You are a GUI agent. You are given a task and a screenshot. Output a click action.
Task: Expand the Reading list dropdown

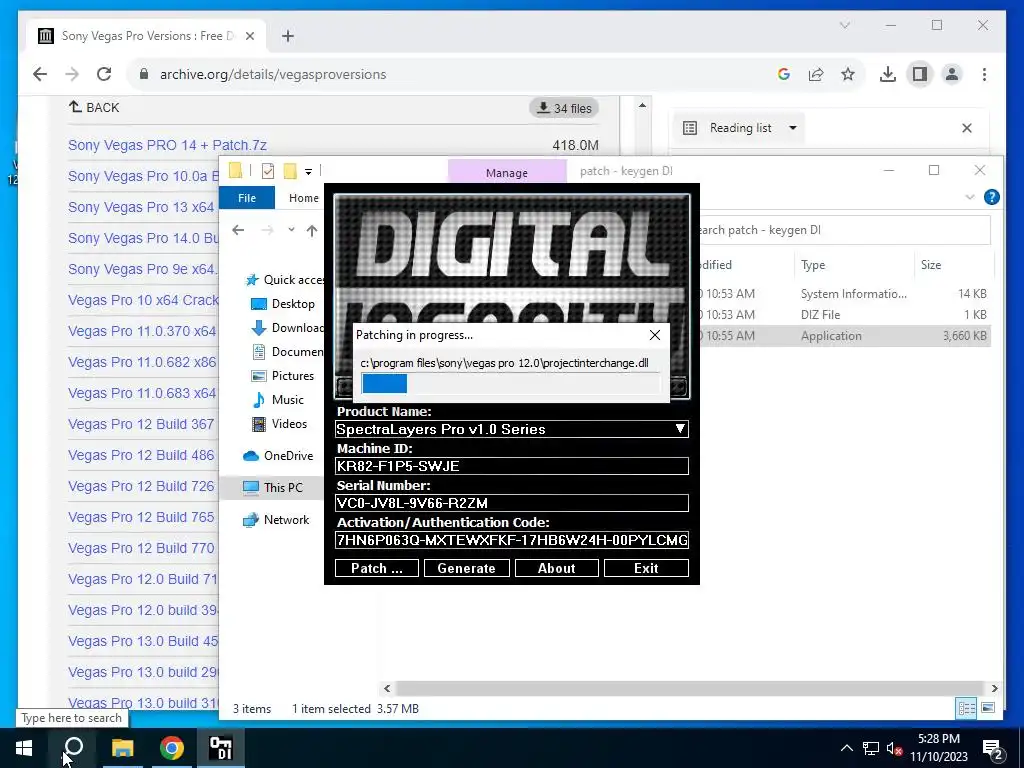tap(793, 128)
